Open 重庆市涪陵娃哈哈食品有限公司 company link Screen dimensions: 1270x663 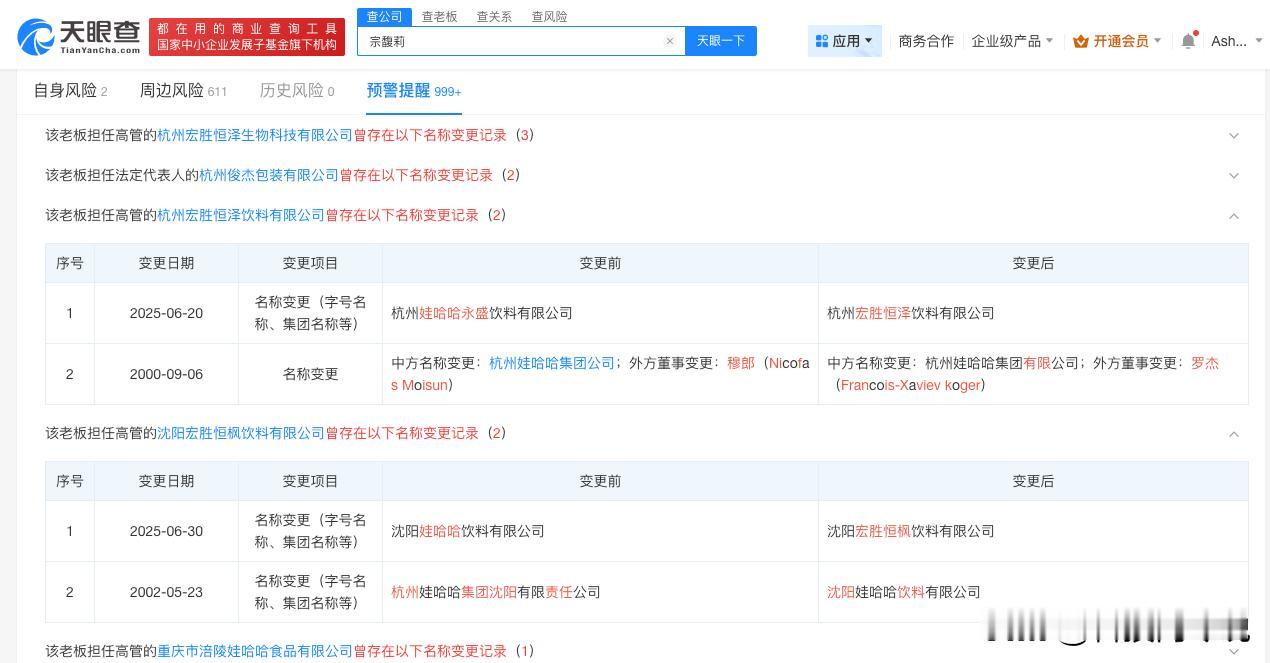tap(255, 651)
